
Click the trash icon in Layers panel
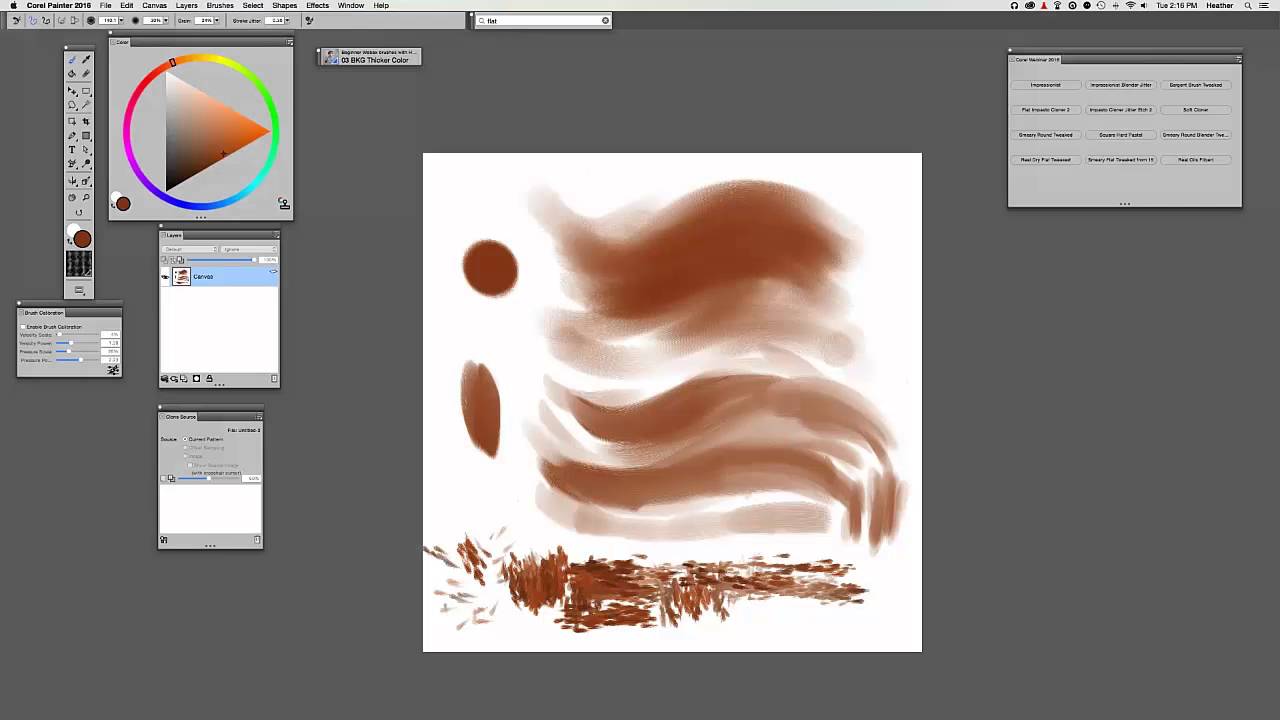pos(274,379)
